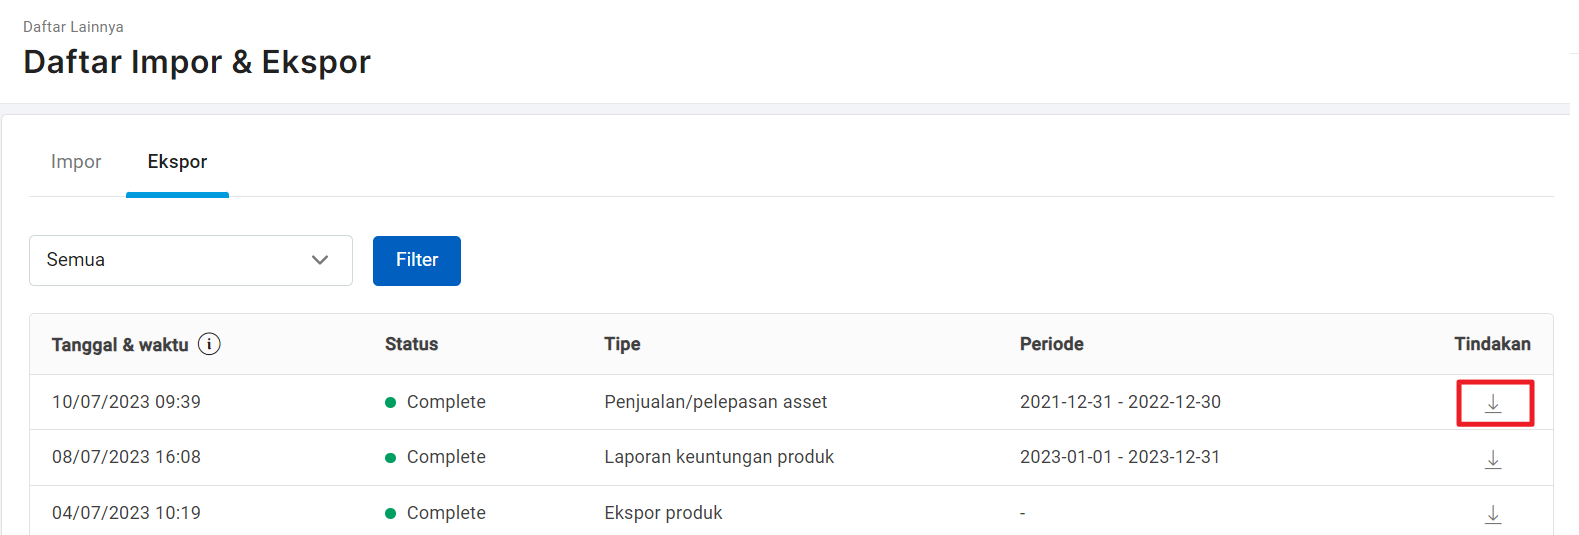Select the 08/07/2023 16:08 export row
The image size is (1579, 535).
[x=126, y=457]
